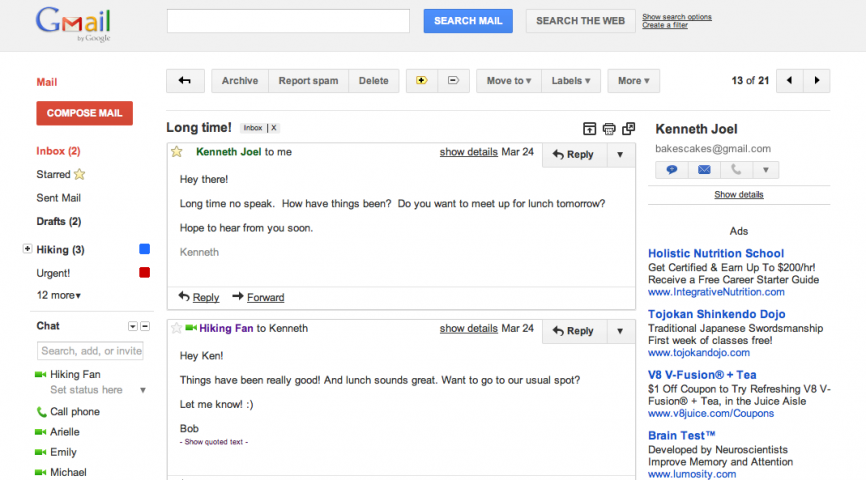Image resolution: width=866 pixels, height=480 pixels.
Task: Open the Move to dropdown
Action: click(508, 81)
